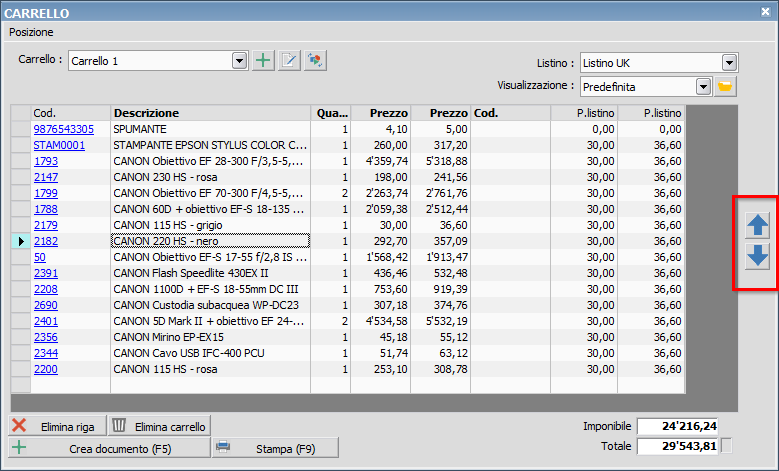Click the price cell 63,12
The image size is (779, 471).
(x=441, y=353)
